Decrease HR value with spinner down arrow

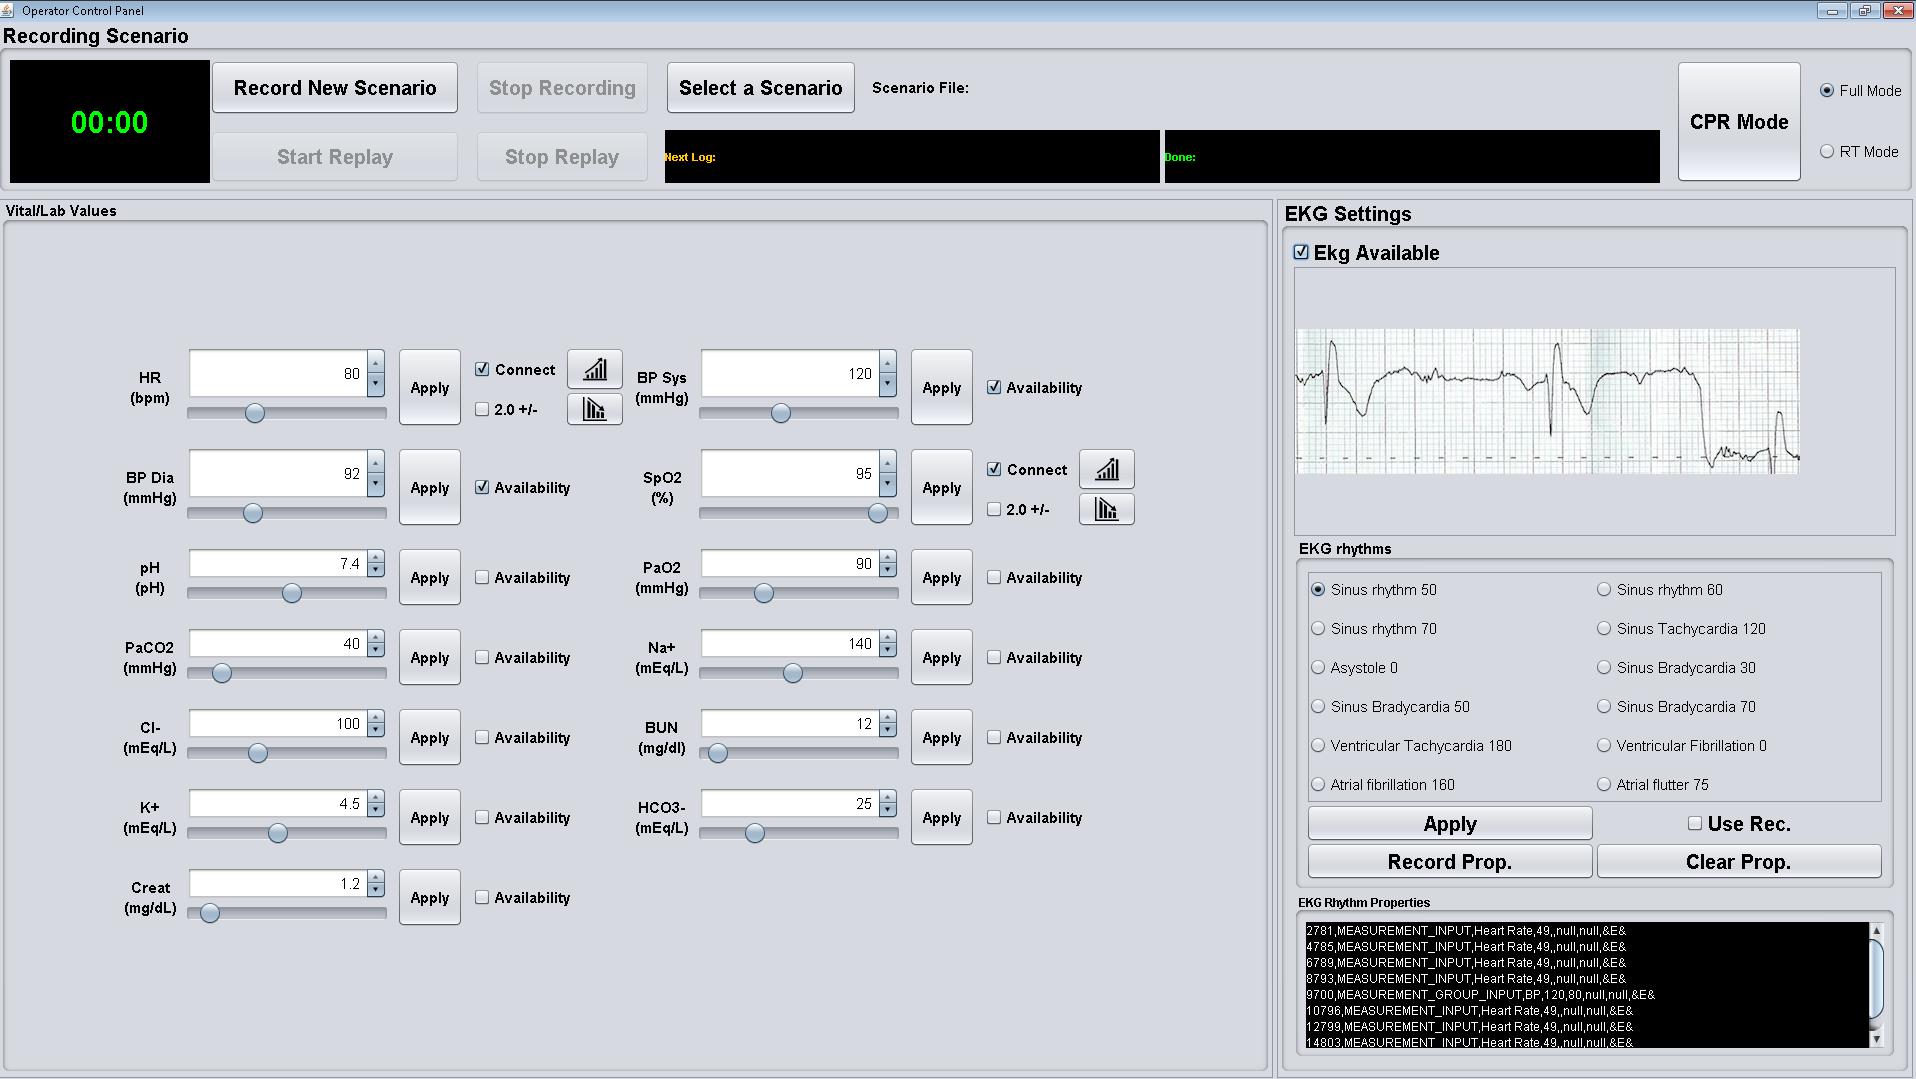(376, 384)
